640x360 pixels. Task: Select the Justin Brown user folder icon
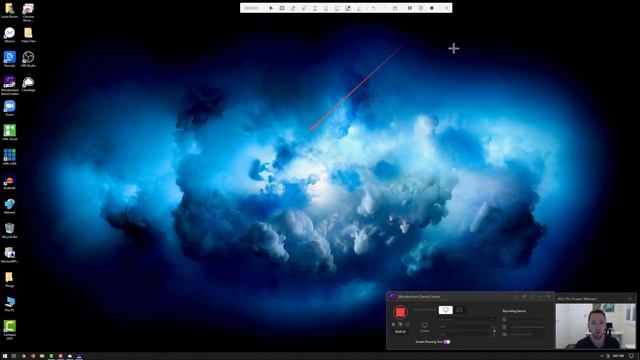(9, 11)
